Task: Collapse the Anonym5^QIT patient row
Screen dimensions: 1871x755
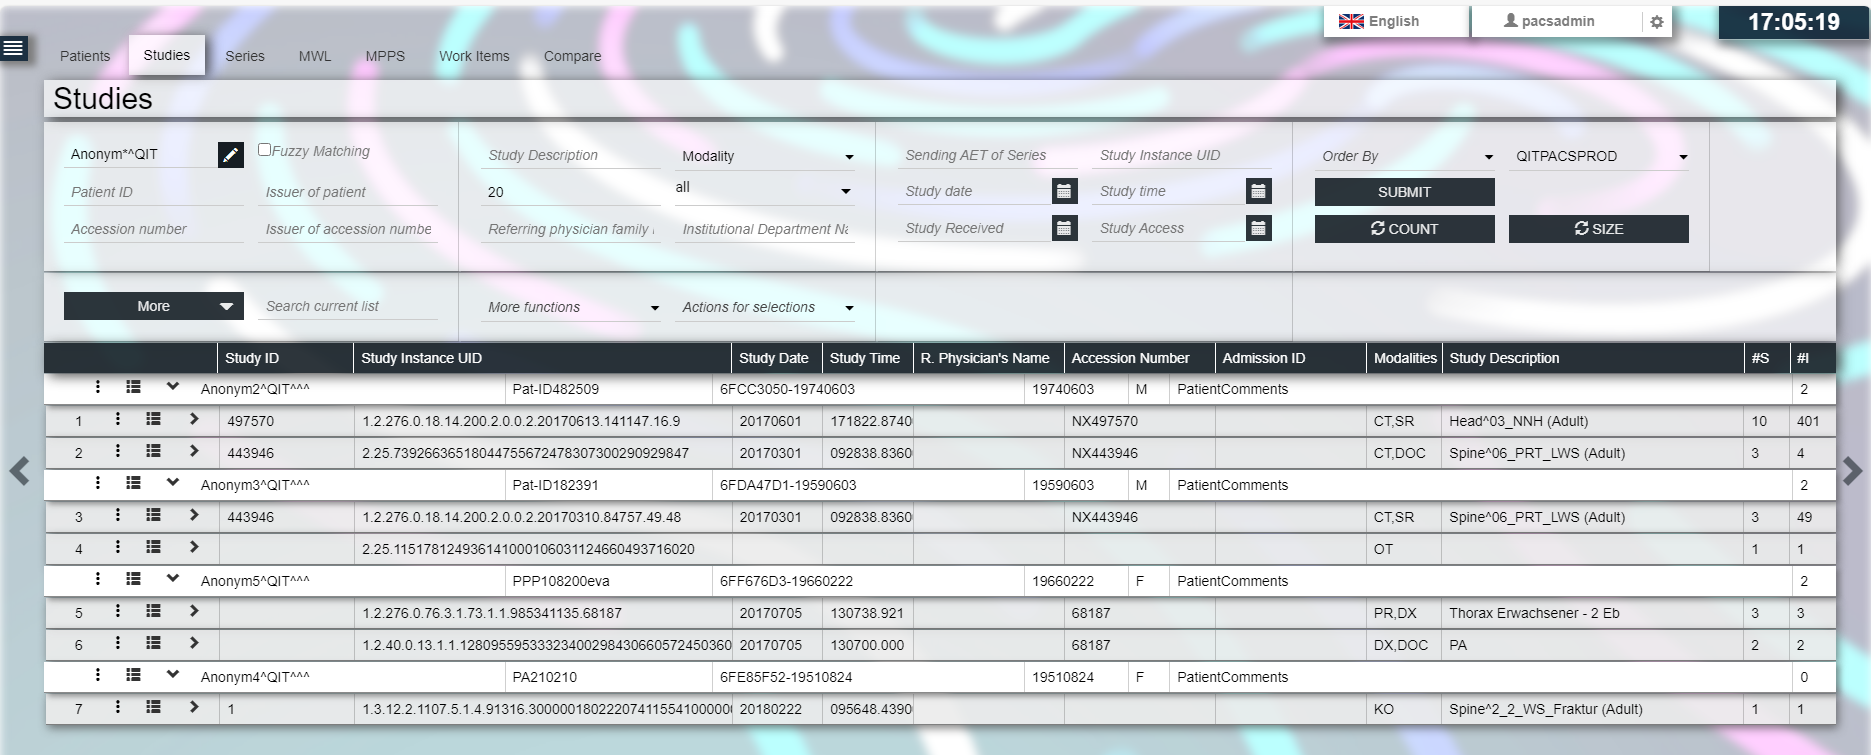Action: [x=173, y=580]
